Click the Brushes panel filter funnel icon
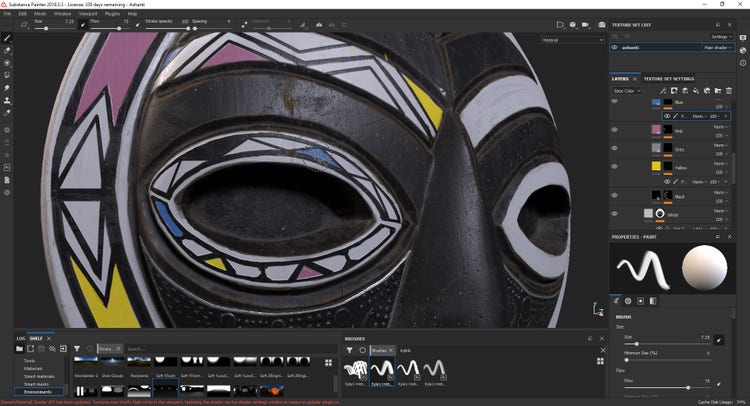The height and width of the screenshot is (406, 750). point(350,350)
